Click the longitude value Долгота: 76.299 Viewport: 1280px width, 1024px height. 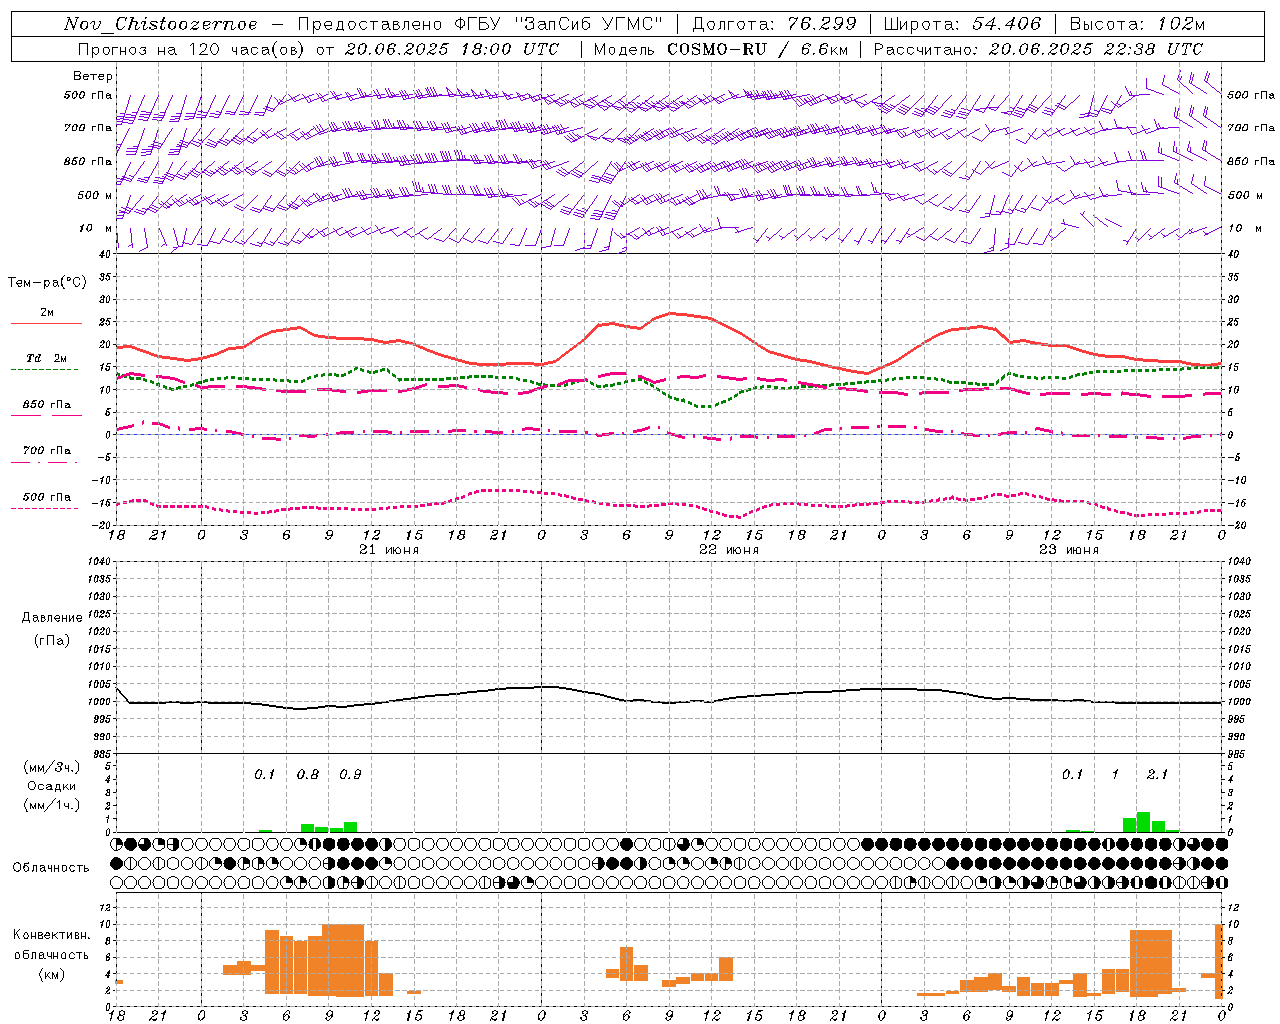(773, 24)
